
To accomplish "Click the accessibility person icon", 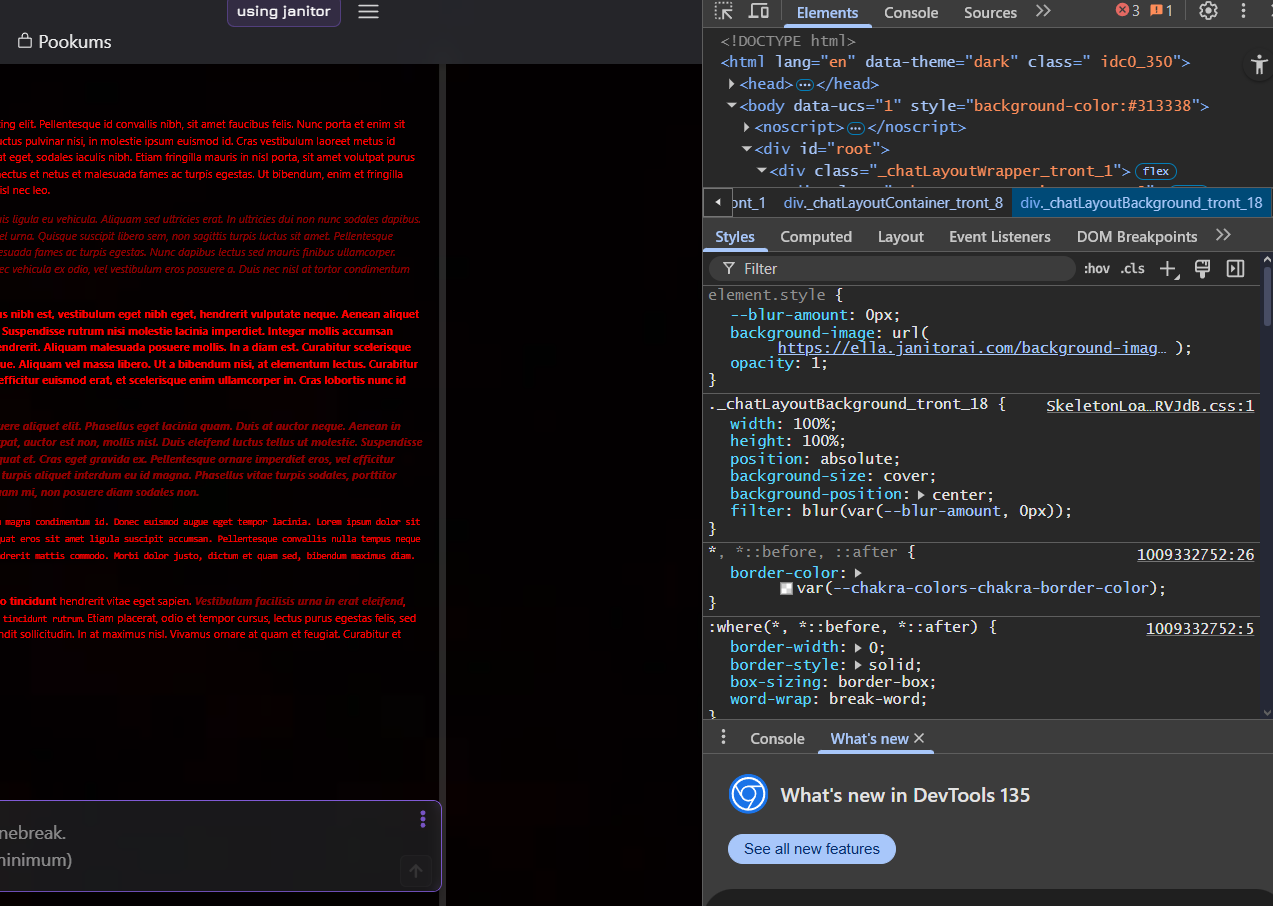I will pyautogui.click(x=1258, y=64).
